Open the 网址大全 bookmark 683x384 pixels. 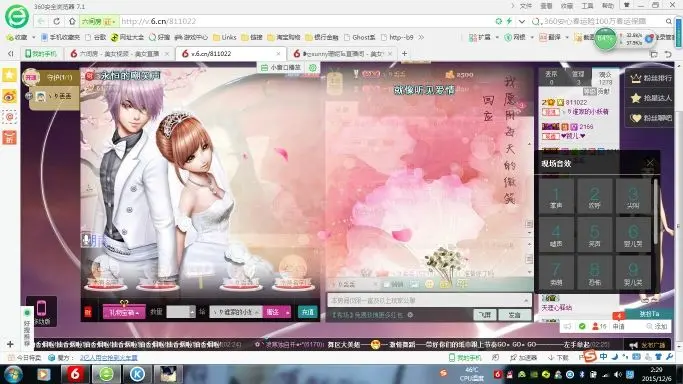127,37
